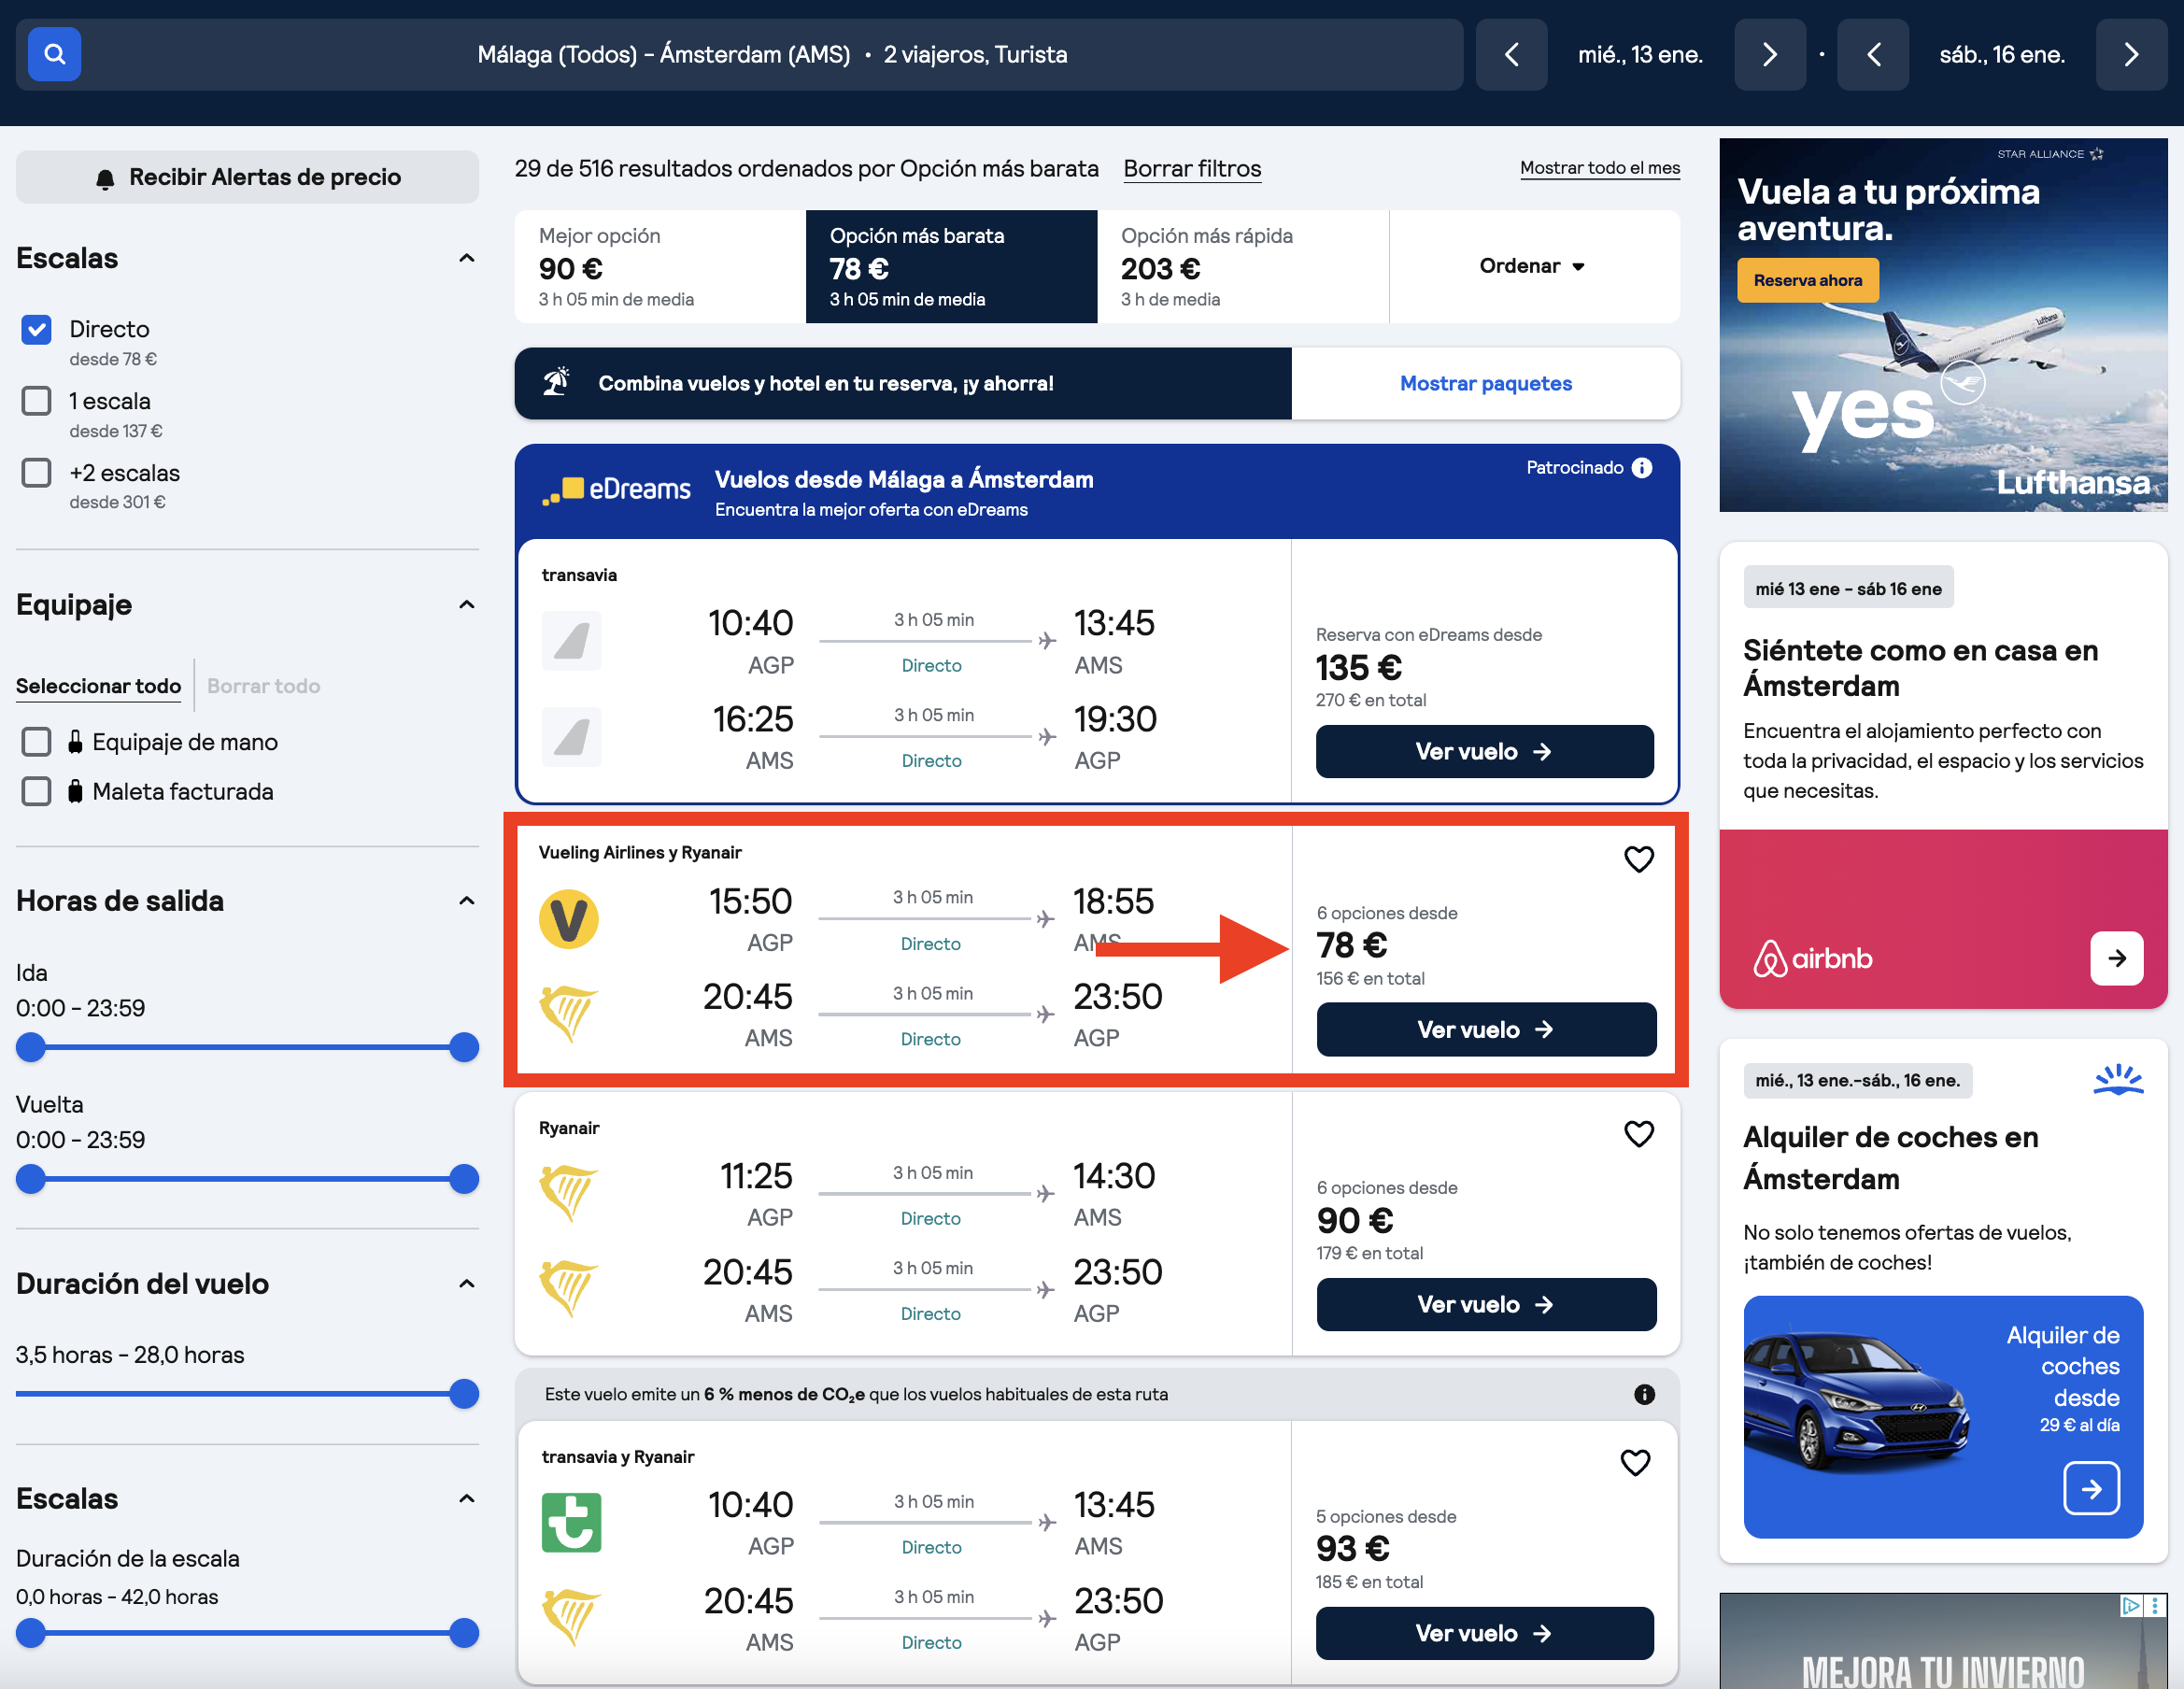Click Ver vuelo for 93 € flight
Image resolution: width=2184 pixels, height=1689 pixels.
[x=1484, y=1633]
